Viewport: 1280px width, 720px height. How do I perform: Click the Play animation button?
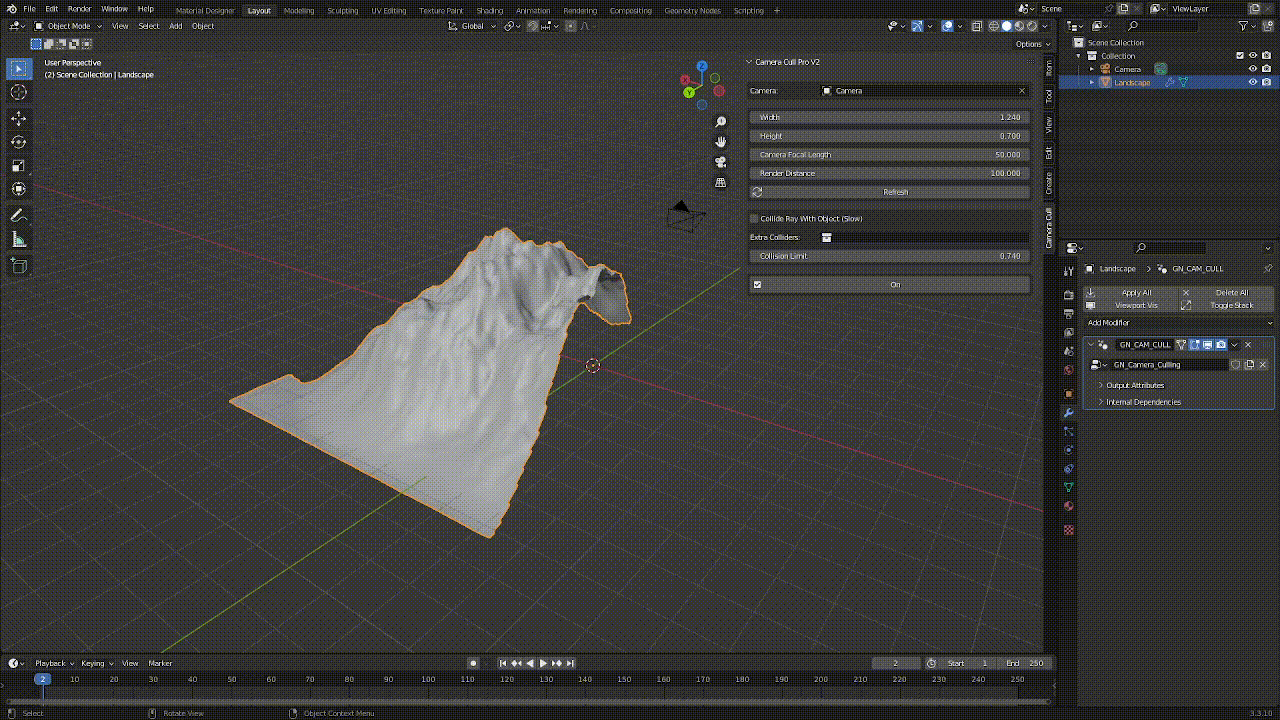coord(543,663)
